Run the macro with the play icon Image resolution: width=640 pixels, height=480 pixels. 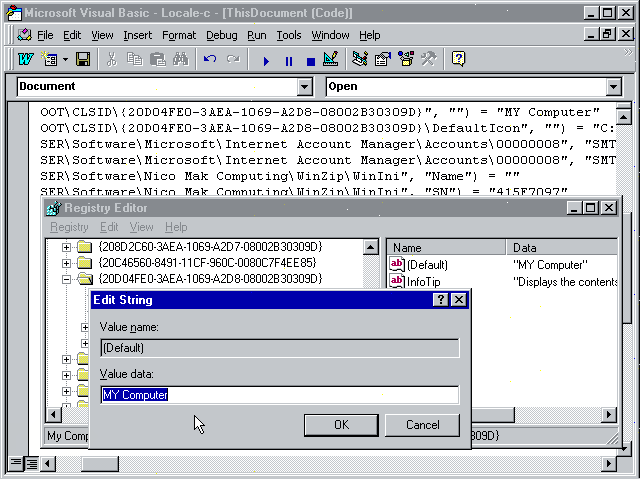pos(266,61)
